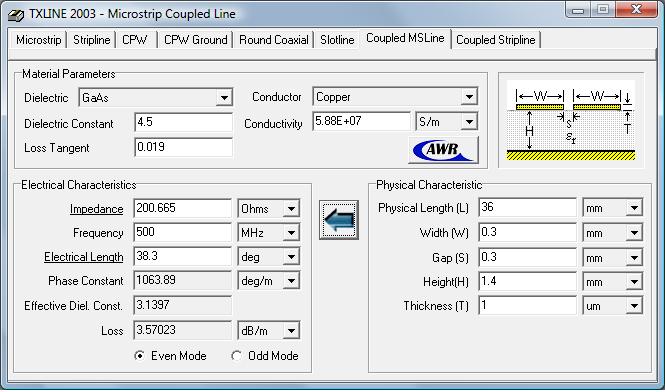The width and height of the screenshot is (665, 392).
Task: Switch to the Microstrip tab
Action: click(x=39, y=40)
